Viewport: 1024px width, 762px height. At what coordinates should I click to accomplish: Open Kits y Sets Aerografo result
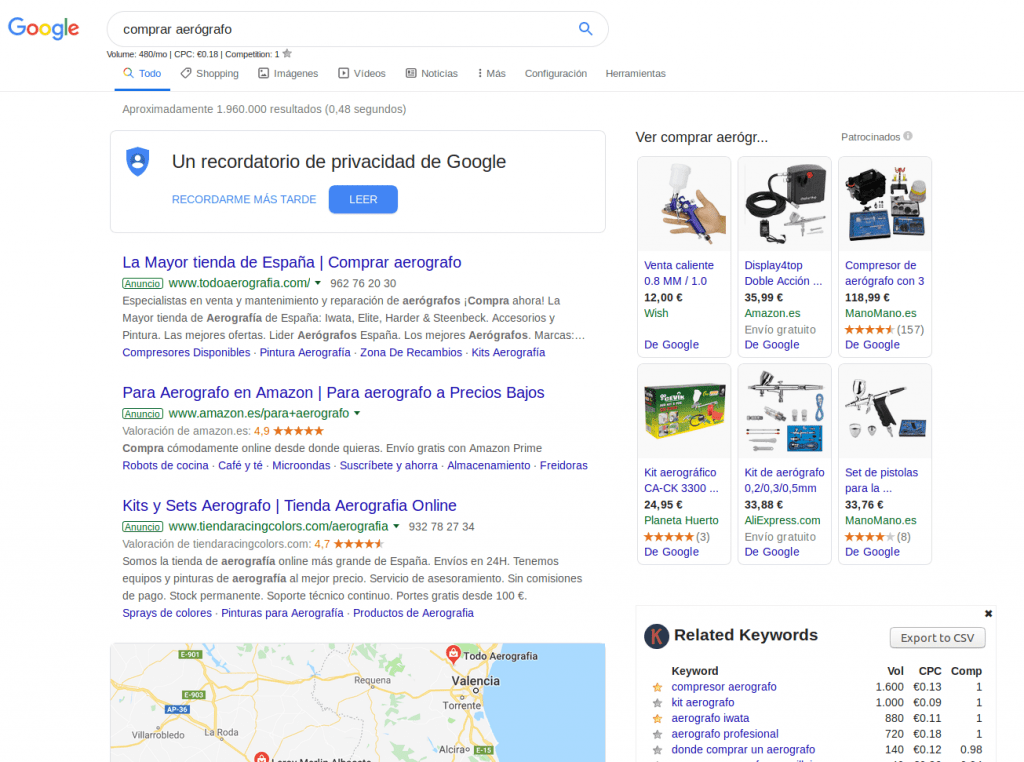coord(289,505)
